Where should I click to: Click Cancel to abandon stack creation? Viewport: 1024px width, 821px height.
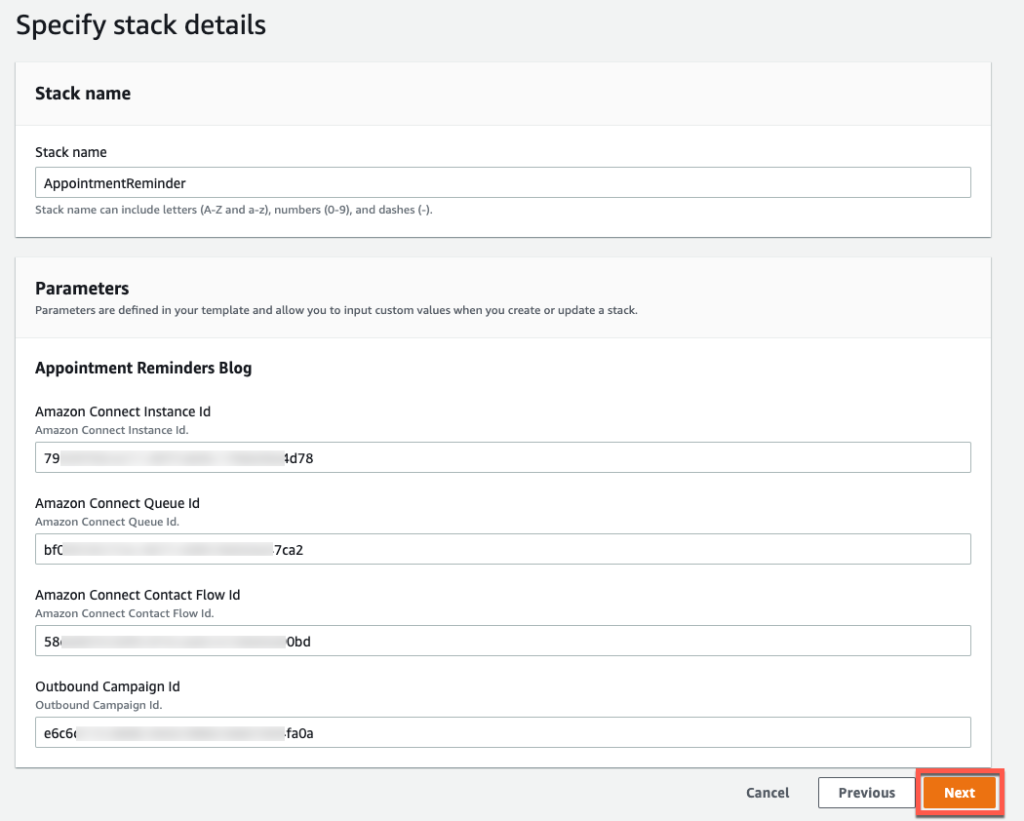(766, 792)
